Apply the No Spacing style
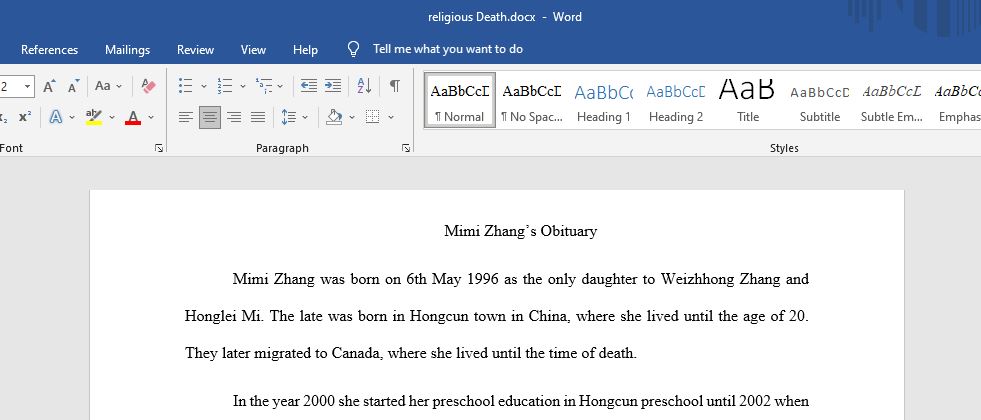Image resolution: width=981 pixels, height=420 pixels. [532, 100]
